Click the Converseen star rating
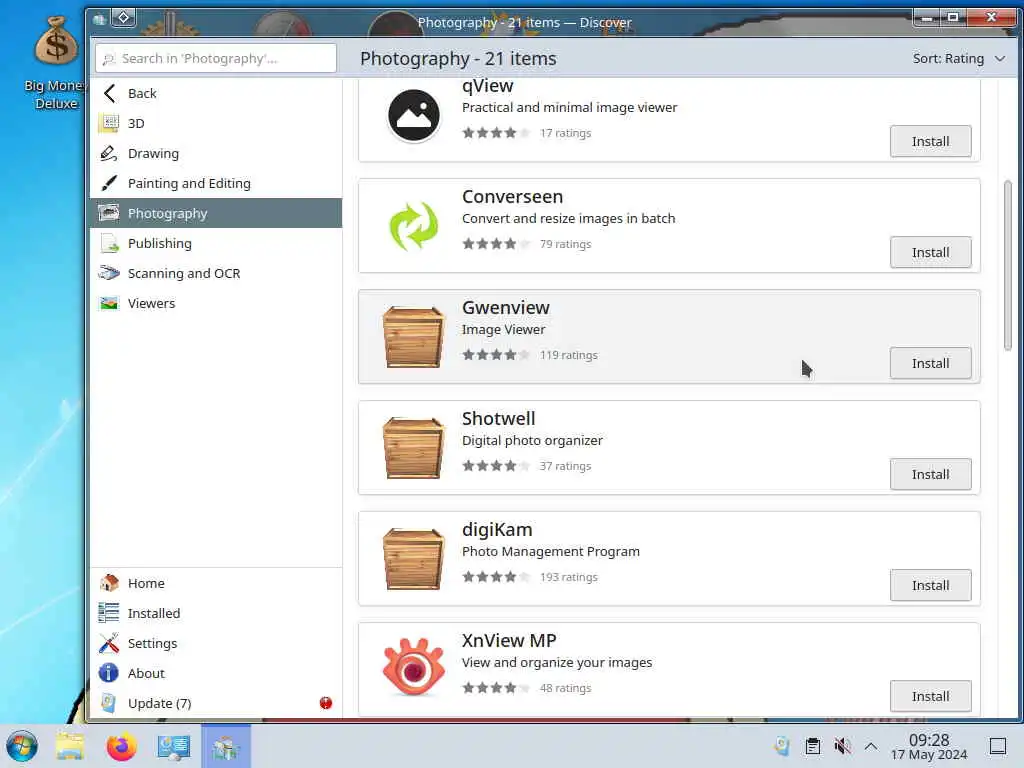Viewport: 1024px width, 768px height. (496, 244)
